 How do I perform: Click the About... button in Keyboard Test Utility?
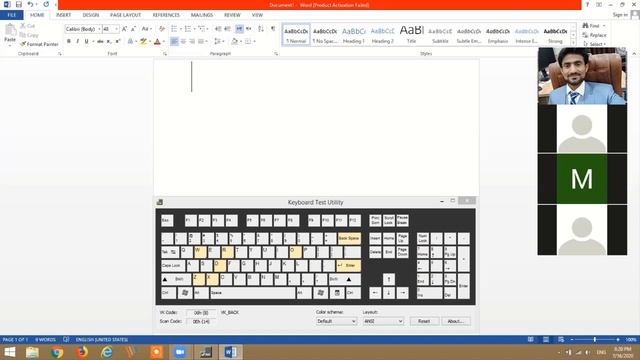[x=456, y=321]
